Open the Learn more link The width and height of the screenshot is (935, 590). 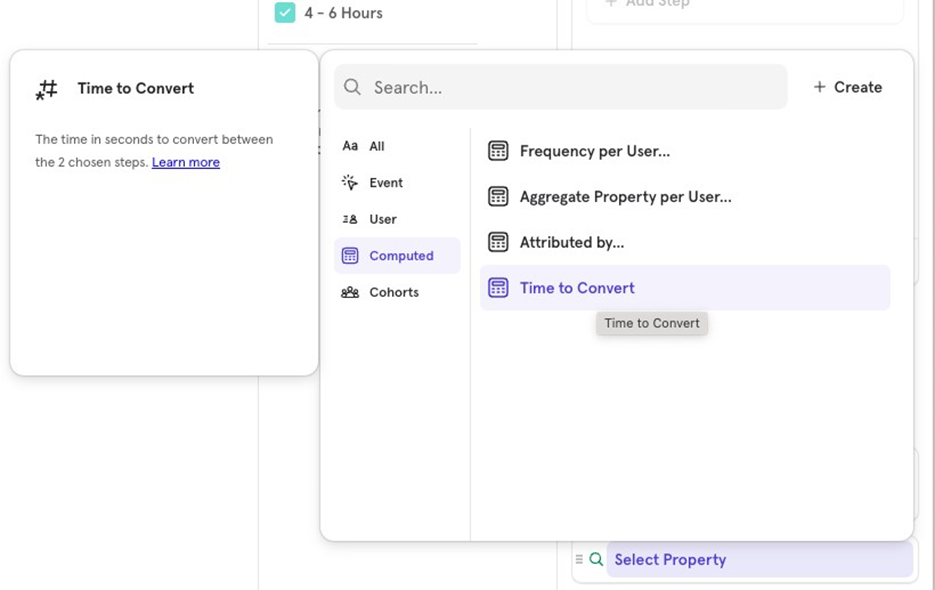point(185,163)
